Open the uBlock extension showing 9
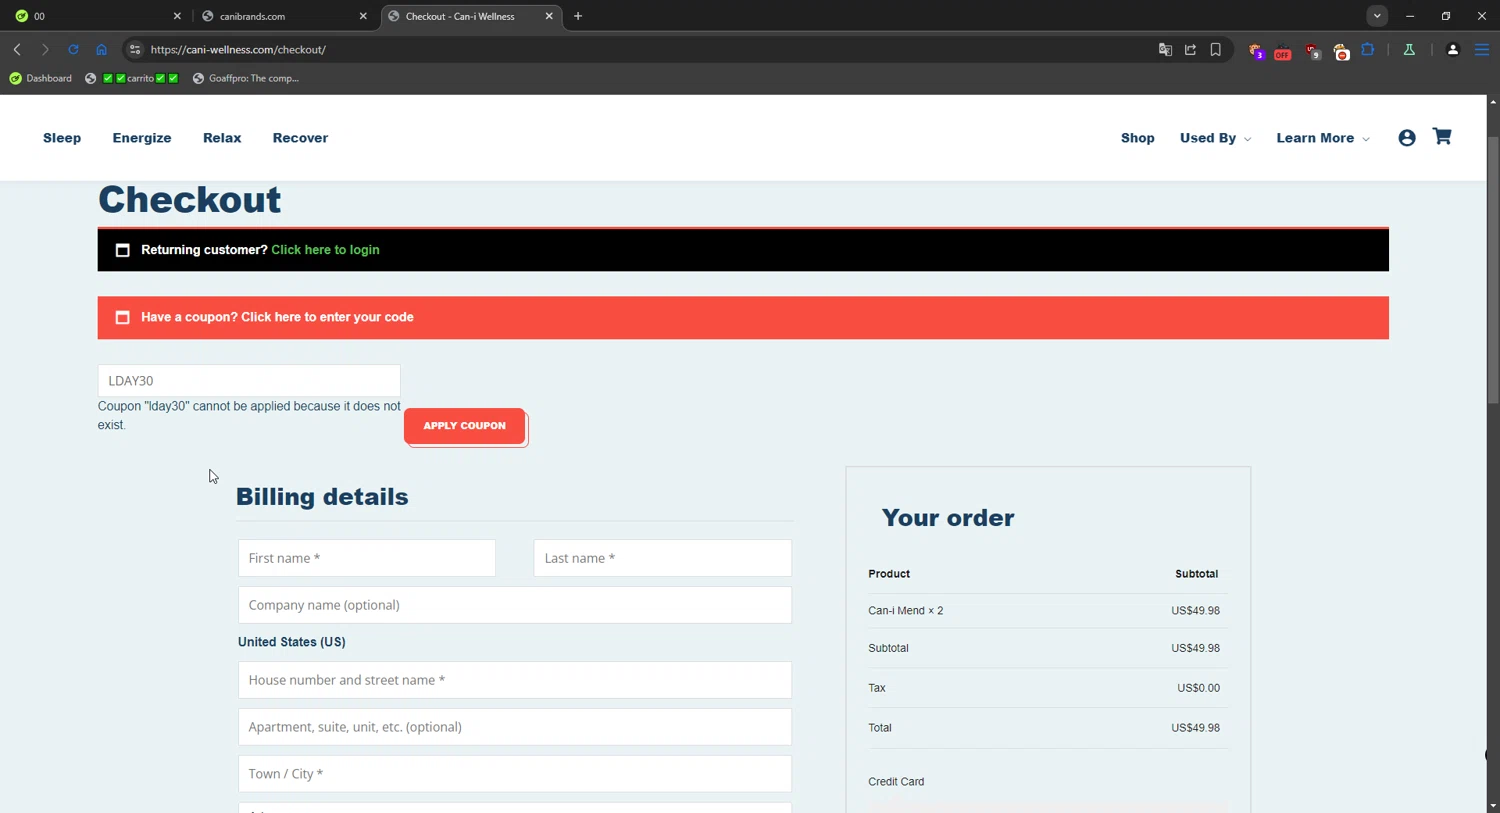1500x813 pixels. click(x=1313, y=51)
